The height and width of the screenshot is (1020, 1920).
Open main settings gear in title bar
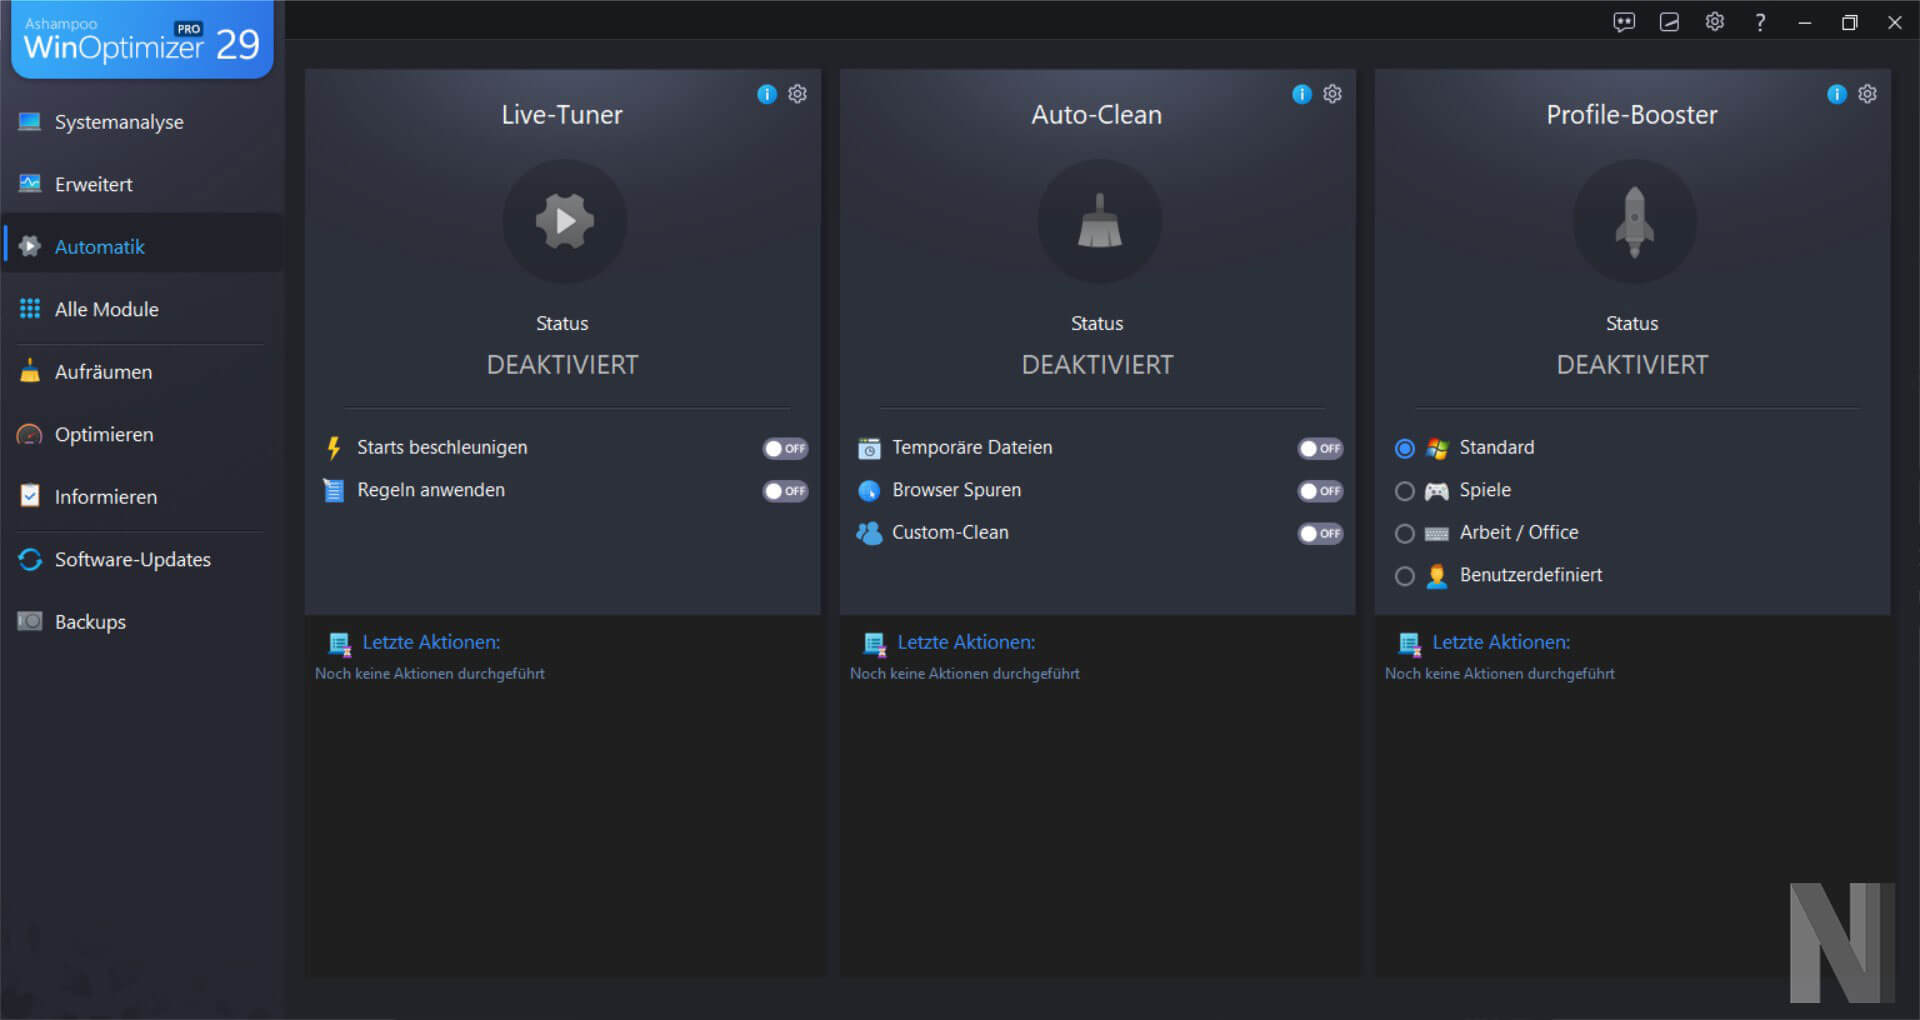click(1714, 22)
